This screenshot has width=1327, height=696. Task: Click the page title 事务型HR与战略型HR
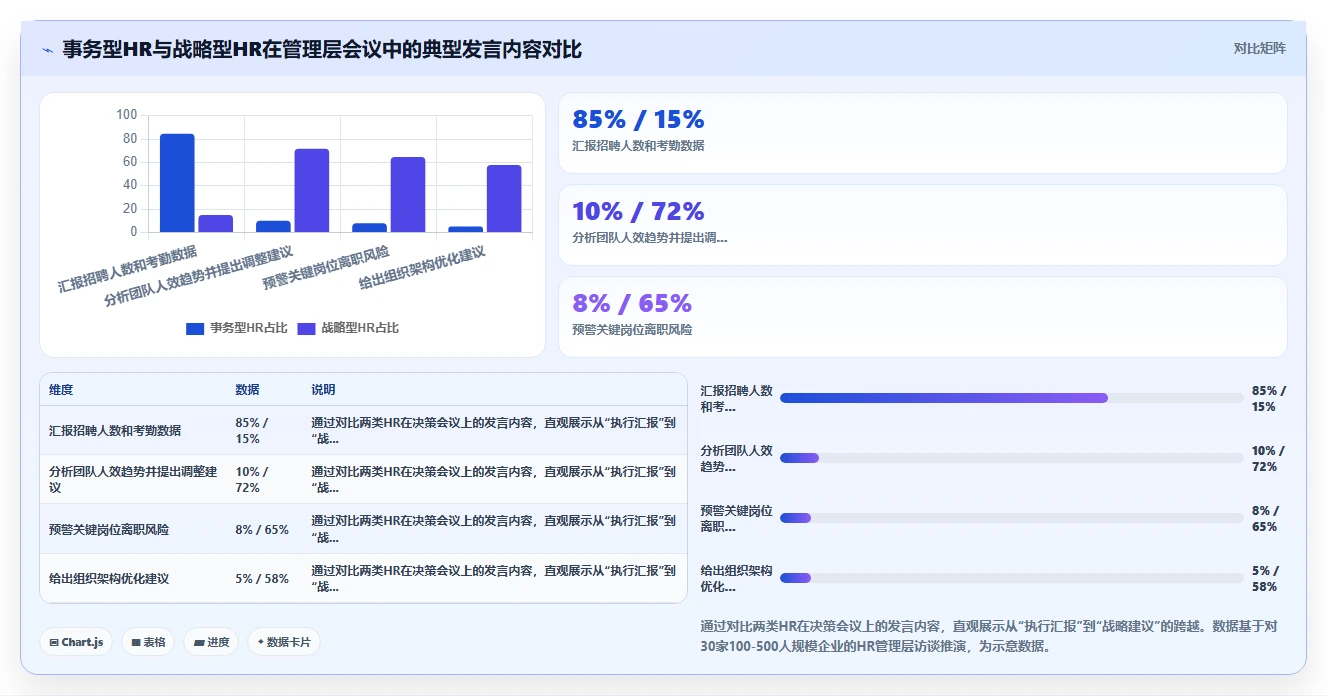[322, 49]
